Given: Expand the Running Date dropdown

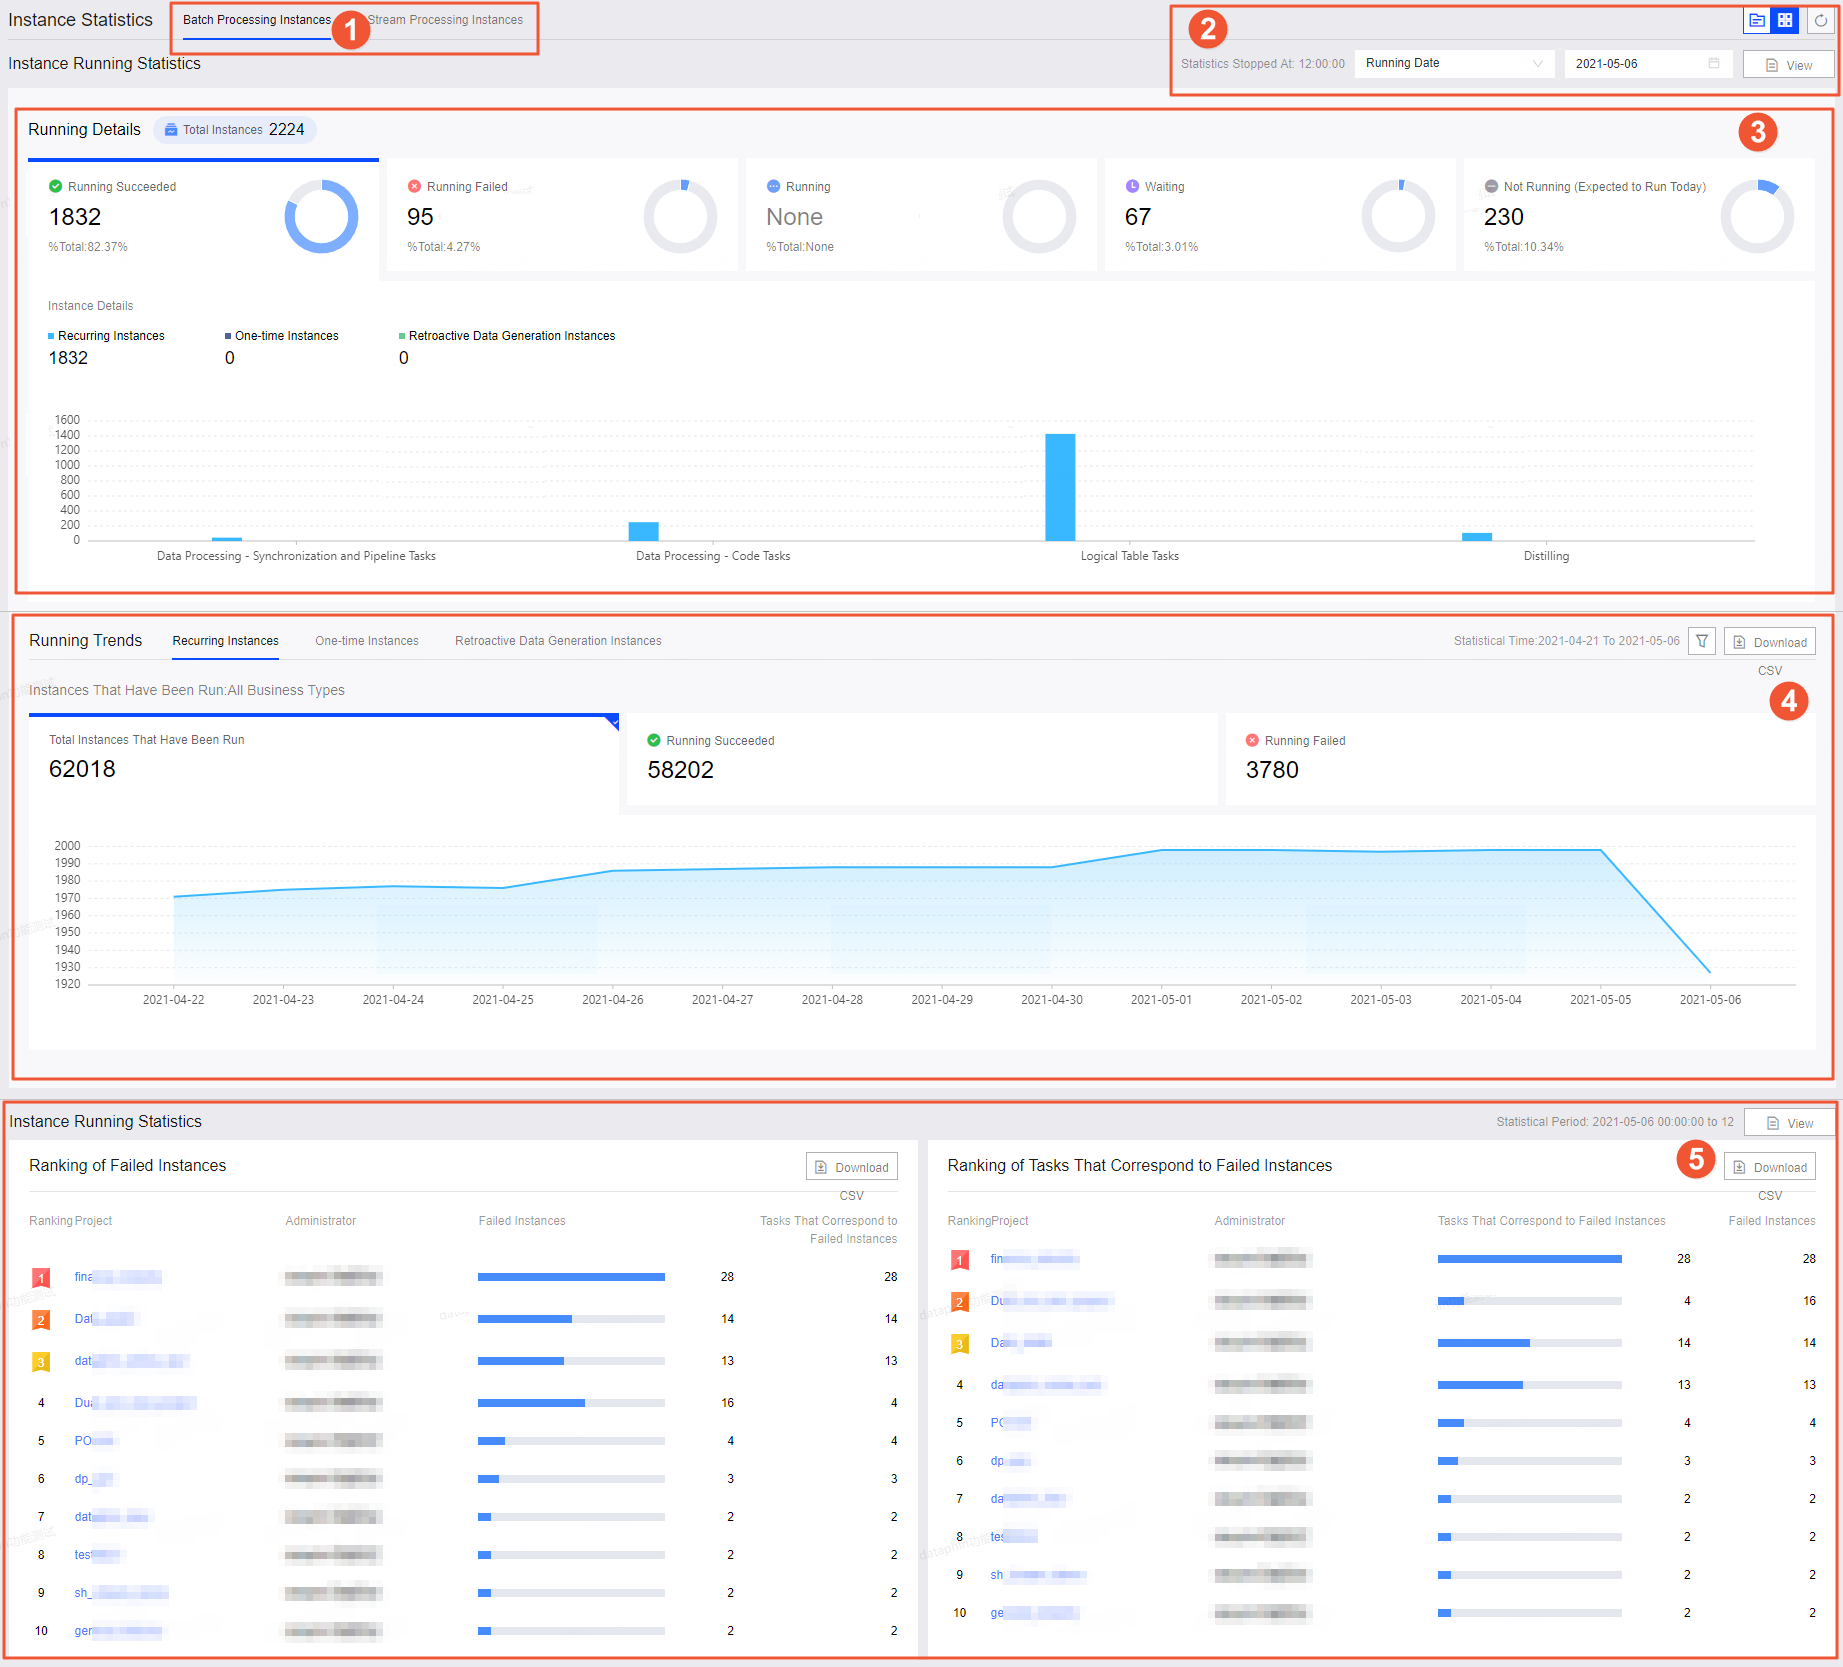Looking at the screenshot, I should [x=1455, y=63].
